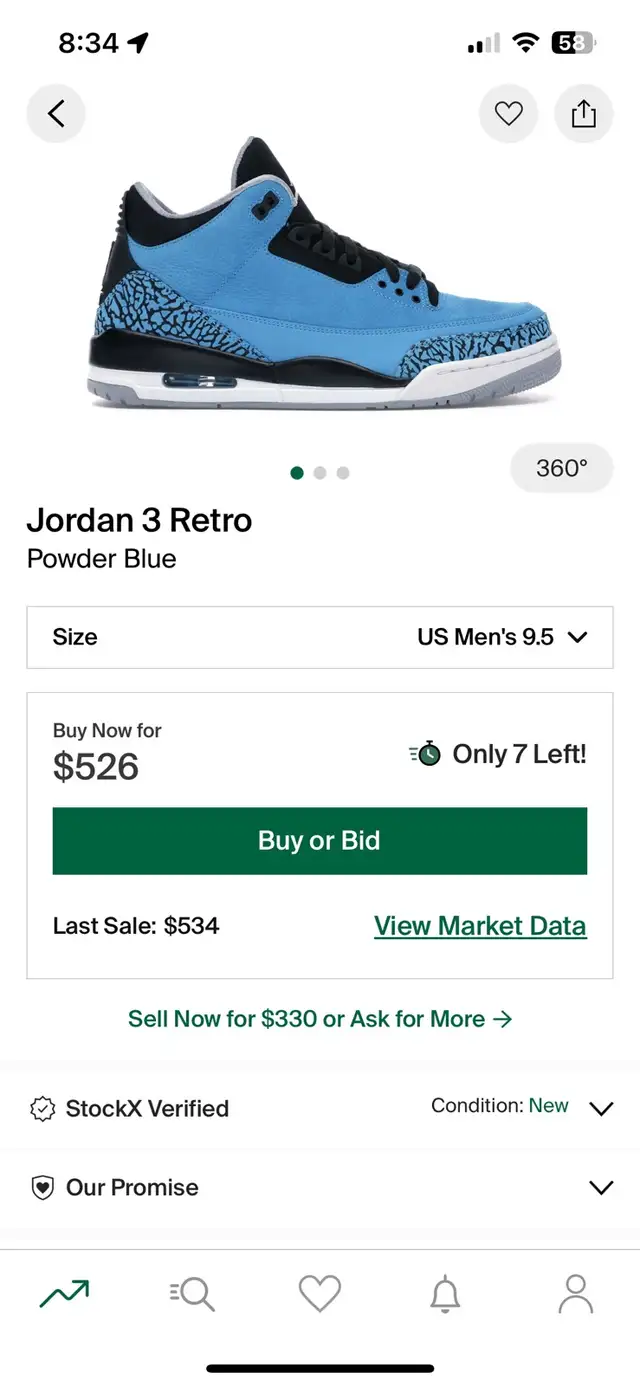Image resolution: width=640 pixels, height=1386 pixels.
Task: Tap the Jordan 3 Retro sneaker photo
Action: (x=320, y=290)
